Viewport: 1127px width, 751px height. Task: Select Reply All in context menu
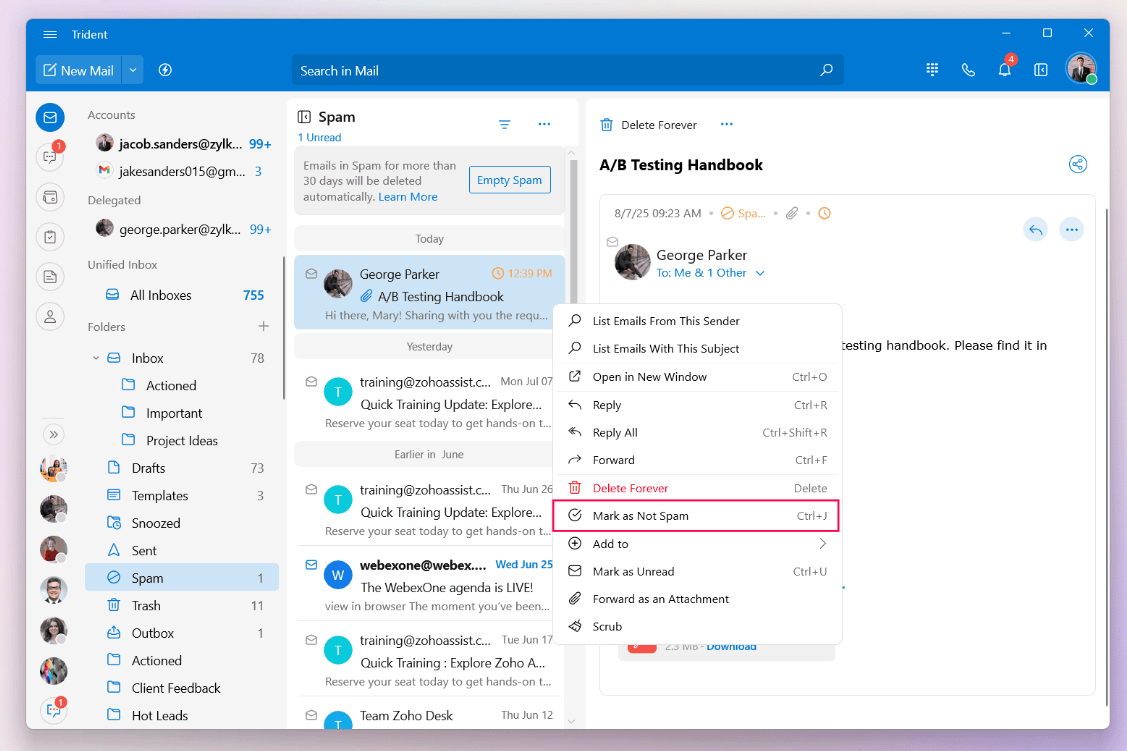pyautogui.click(x=697, y=433)
